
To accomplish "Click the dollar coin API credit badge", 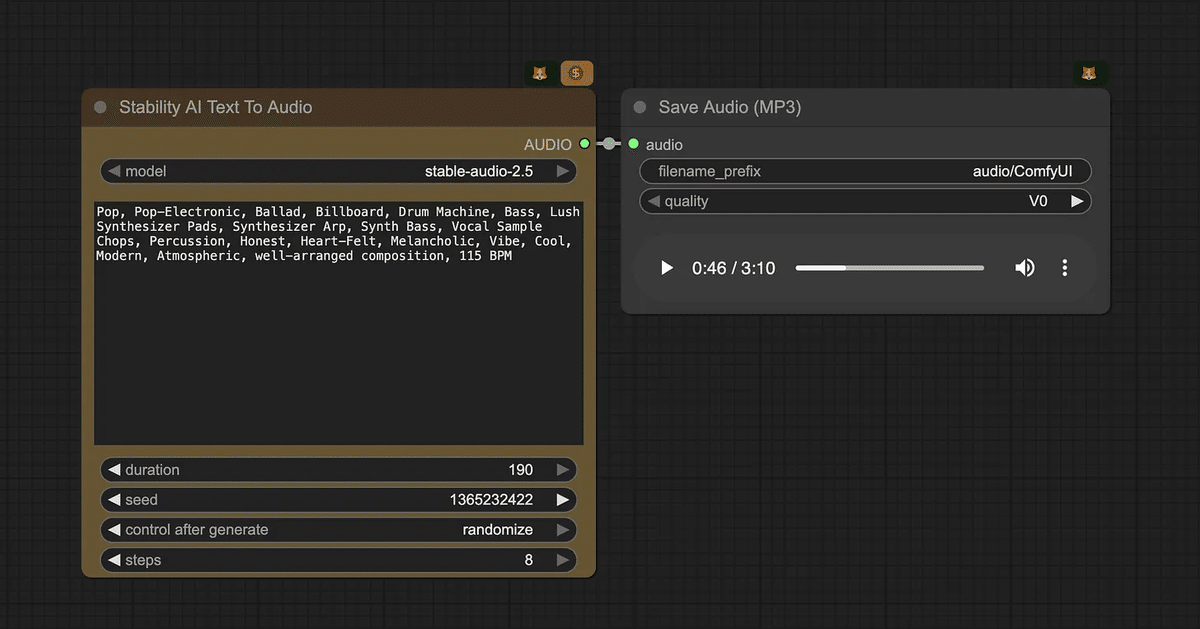I will pyautogui.click(x=576, y=73).
